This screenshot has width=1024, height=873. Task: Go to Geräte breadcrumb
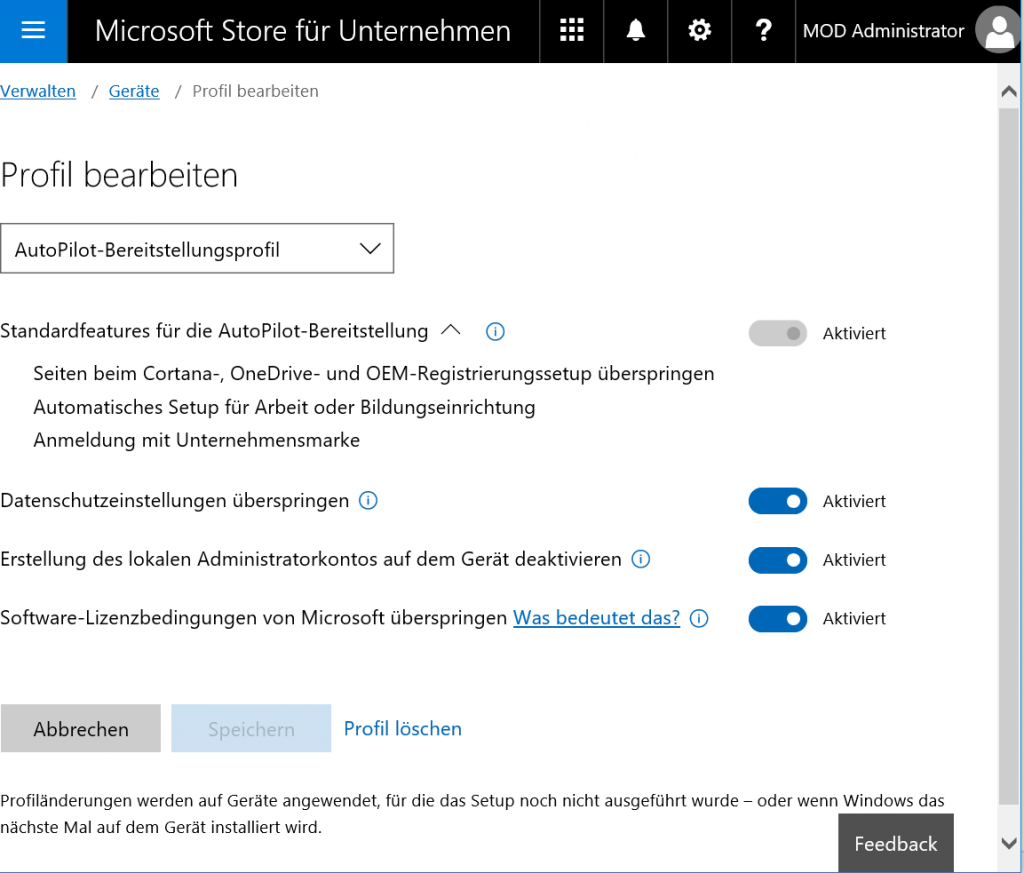click(x=134, y=91)
